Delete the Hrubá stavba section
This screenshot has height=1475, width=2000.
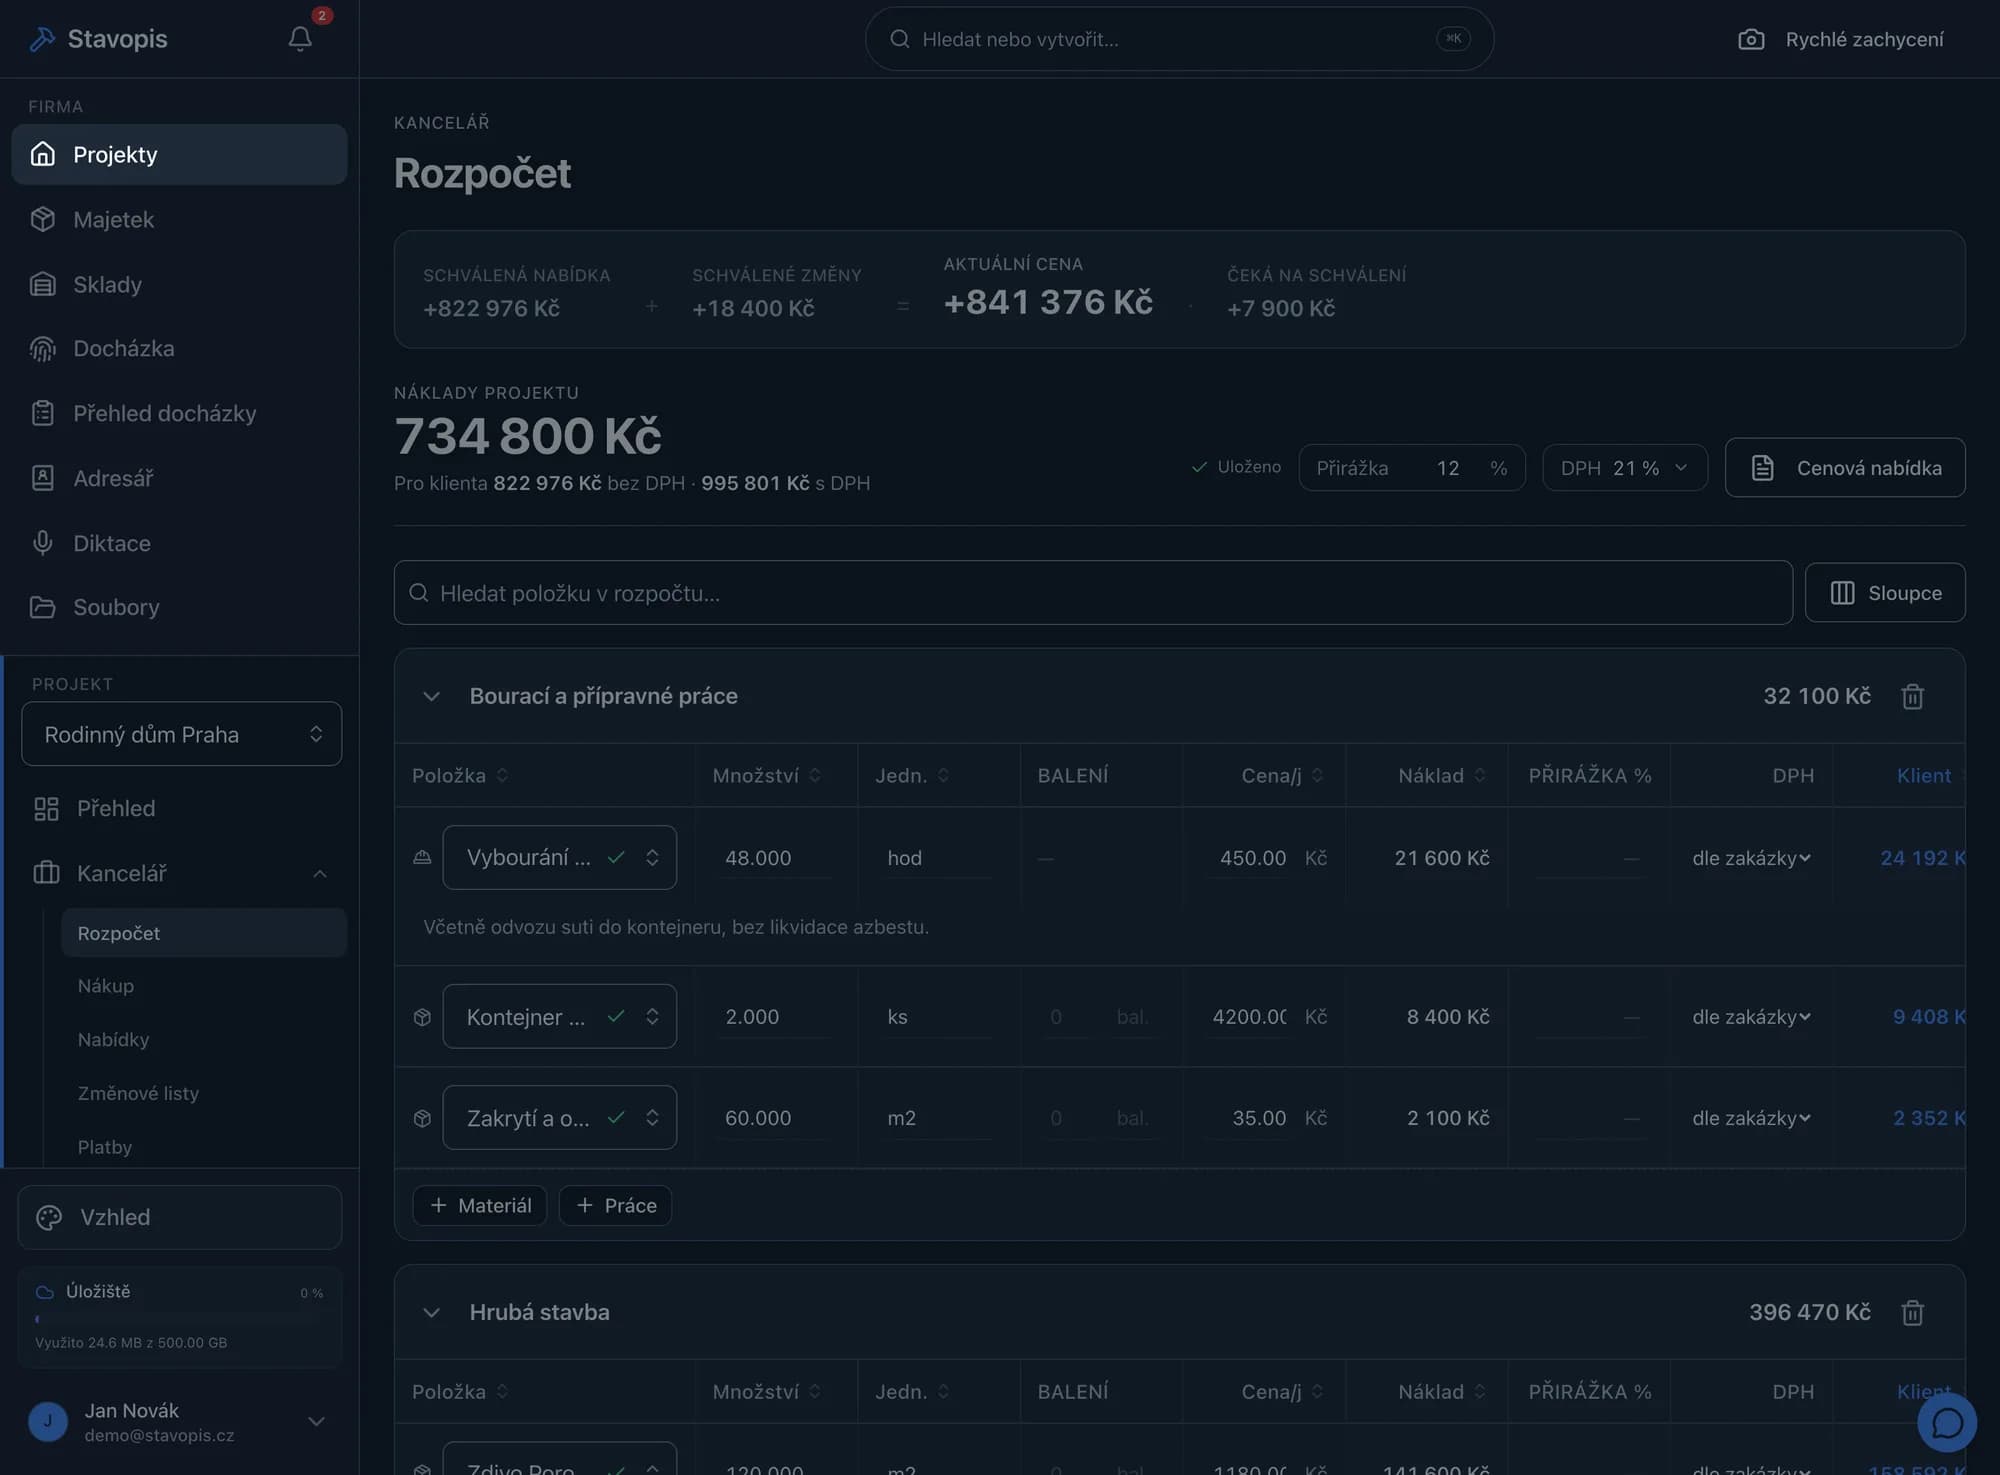tap(1912, 1312)
